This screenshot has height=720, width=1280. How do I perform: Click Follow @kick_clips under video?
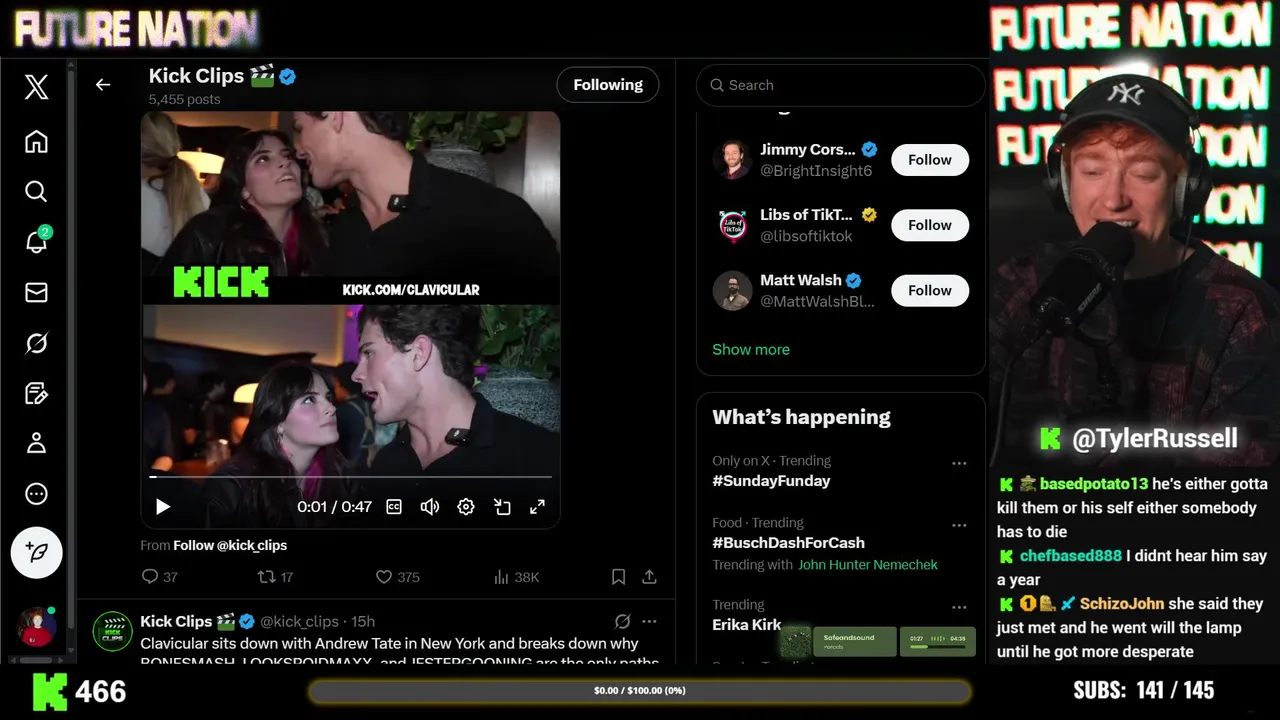pos(230,545)
